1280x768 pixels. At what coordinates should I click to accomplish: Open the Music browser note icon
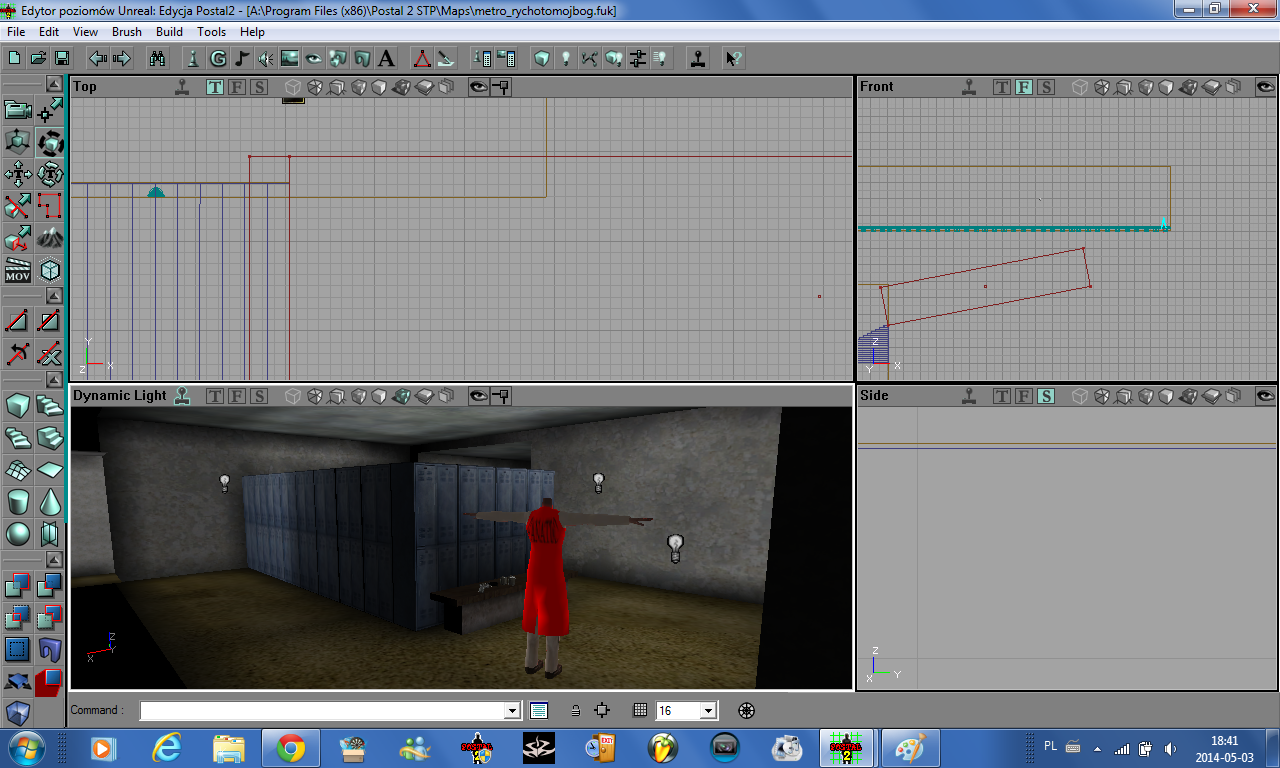242,58
